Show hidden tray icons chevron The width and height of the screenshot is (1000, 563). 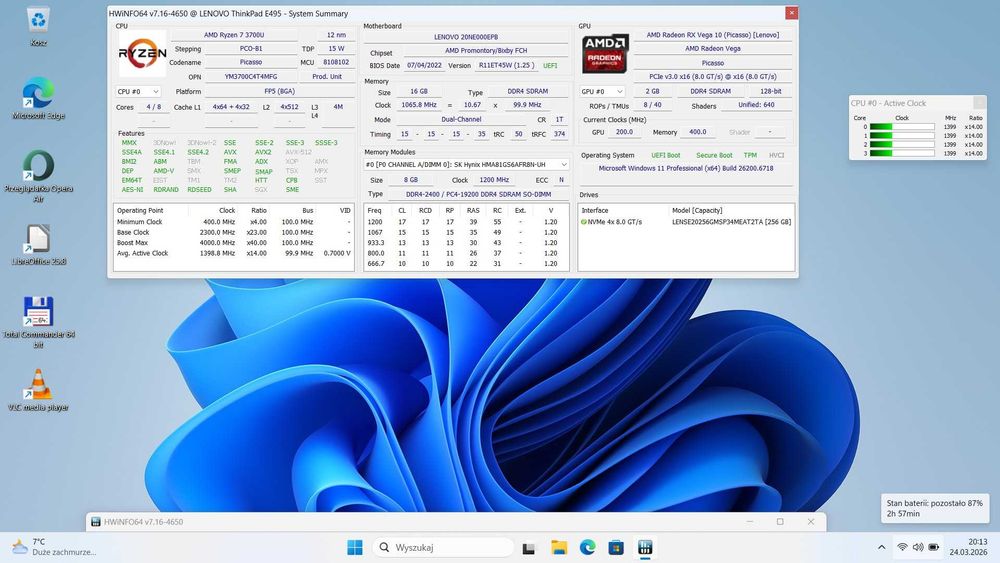coord(881,547)
